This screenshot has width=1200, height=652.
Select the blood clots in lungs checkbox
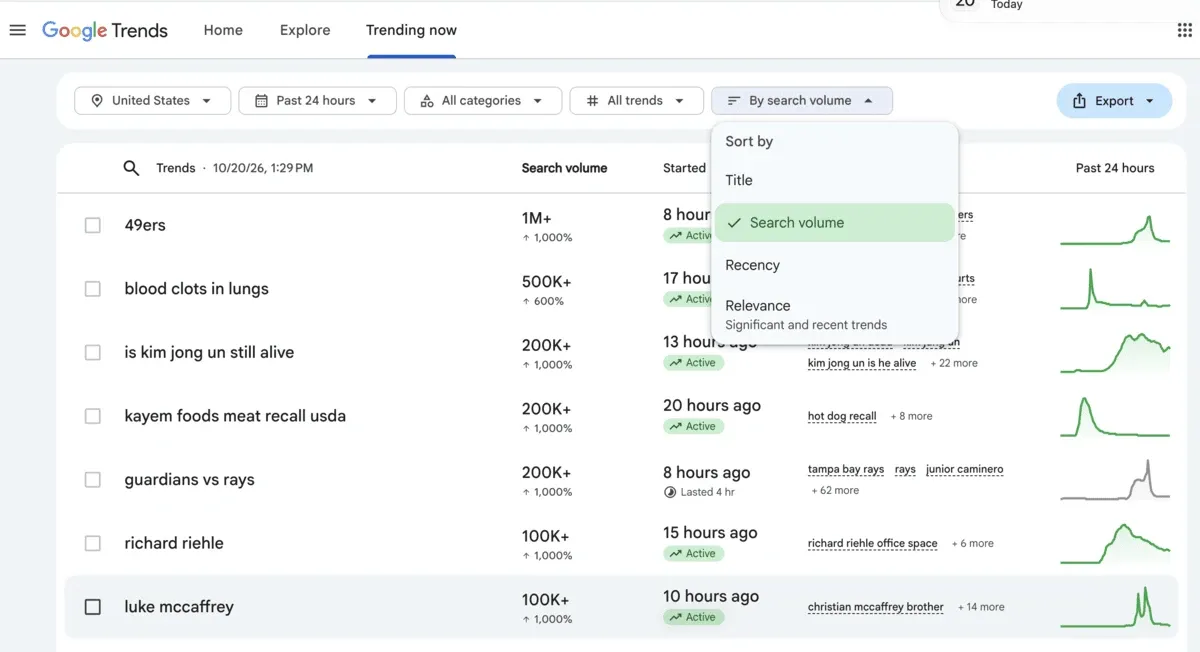[93, 289]
